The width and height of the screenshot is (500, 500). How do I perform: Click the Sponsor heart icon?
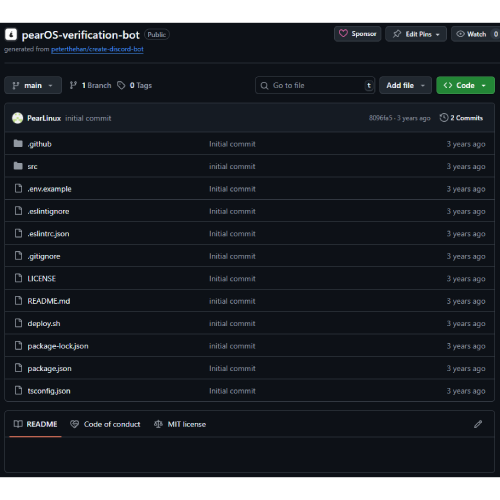click(343, 34)
